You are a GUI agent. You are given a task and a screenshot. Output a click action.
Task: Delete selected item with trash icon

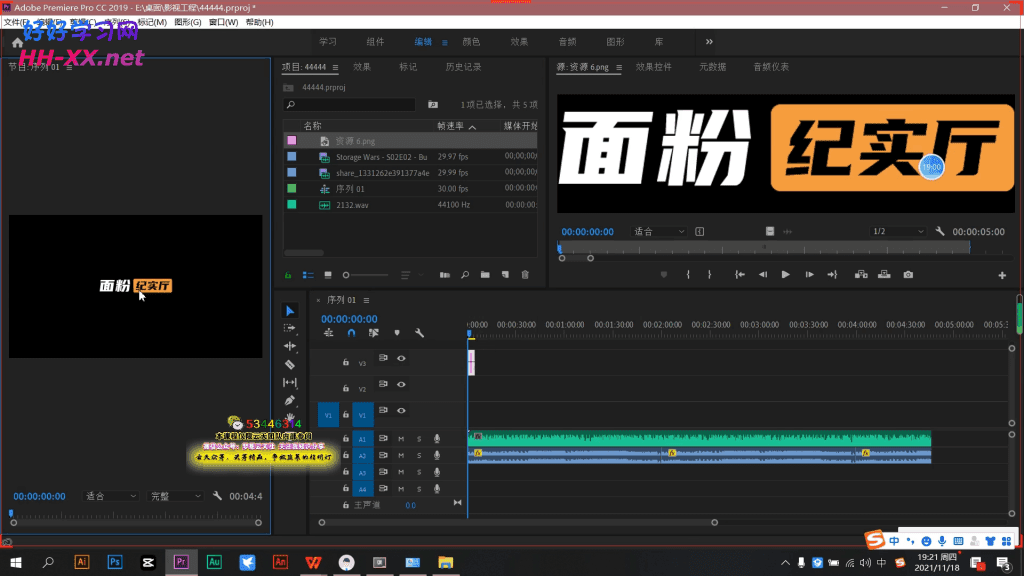pos(525,275)
